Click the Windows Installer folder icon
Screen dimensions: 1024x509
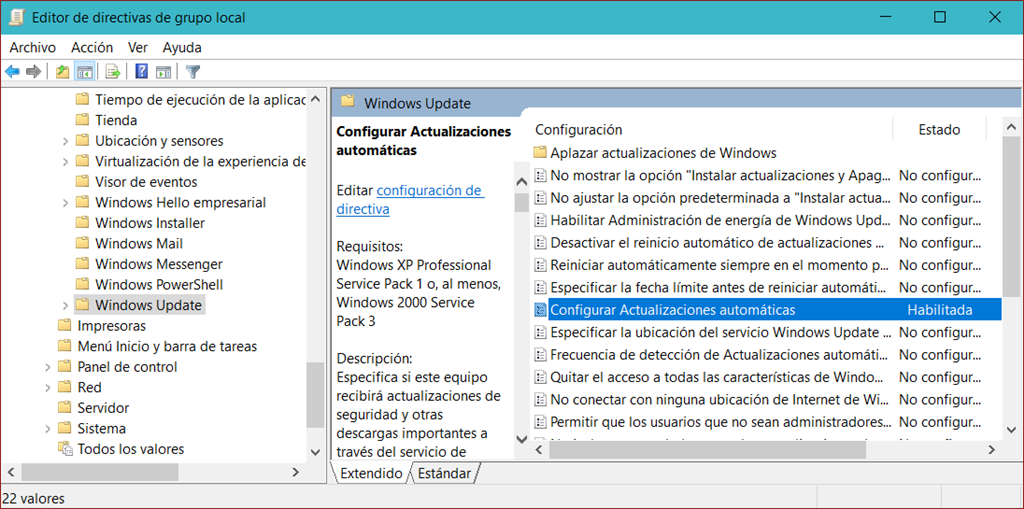pyautogui.click(x=82, y=223)
